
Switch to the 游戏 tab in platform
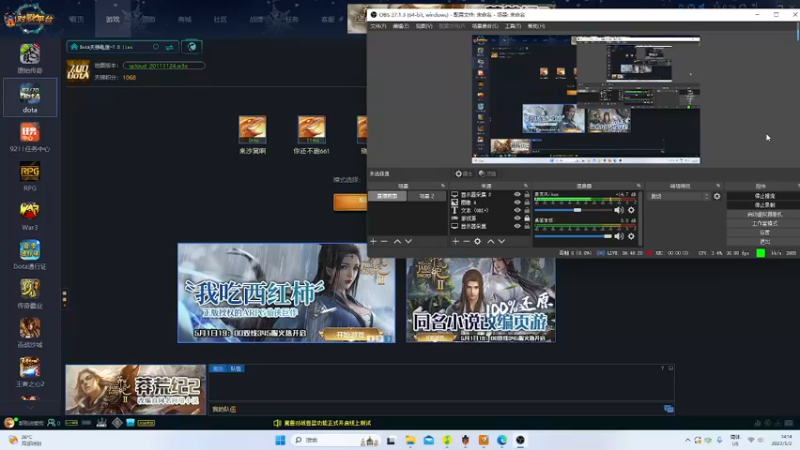[113, 19]
